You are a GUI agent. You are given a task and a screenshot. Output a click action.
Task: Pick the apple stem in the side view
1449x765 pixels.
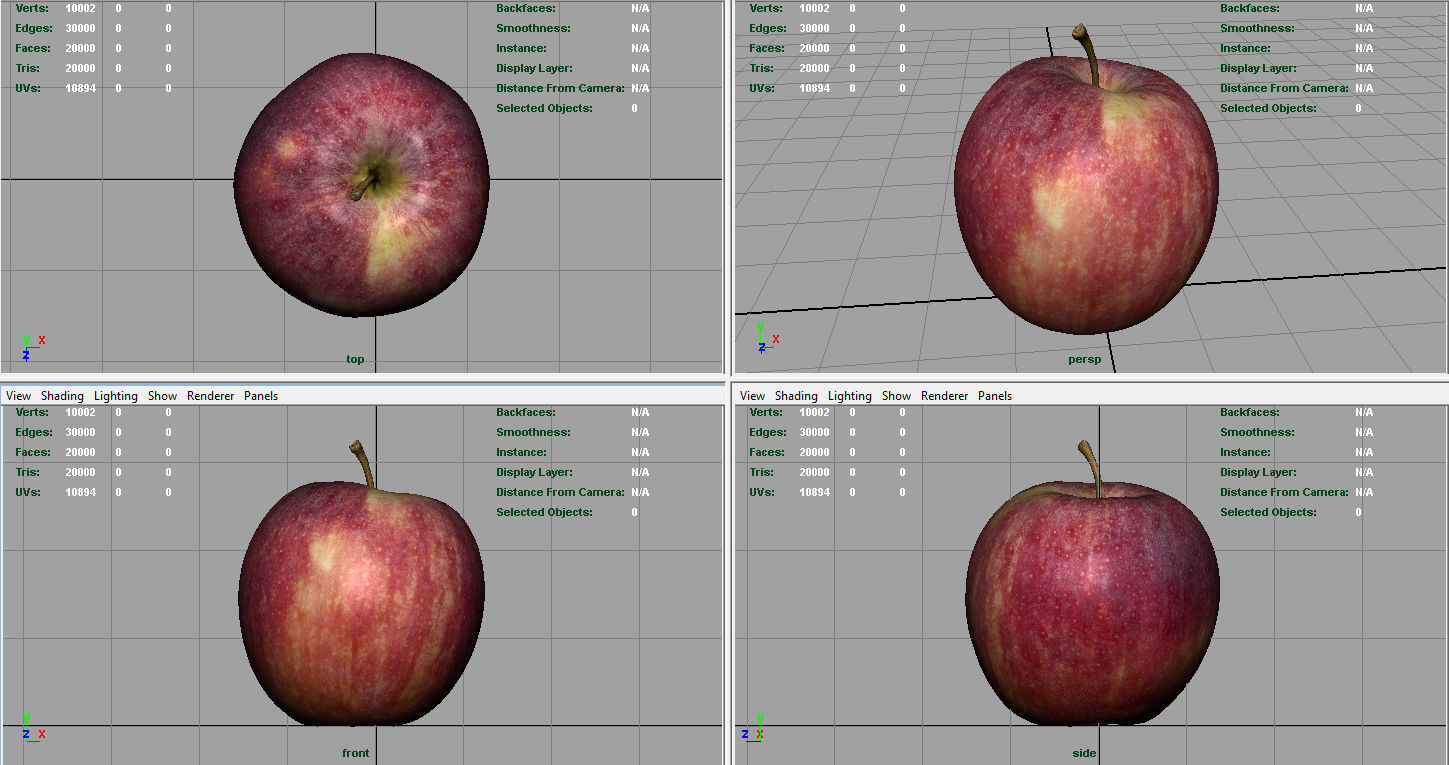point(1091,468)
